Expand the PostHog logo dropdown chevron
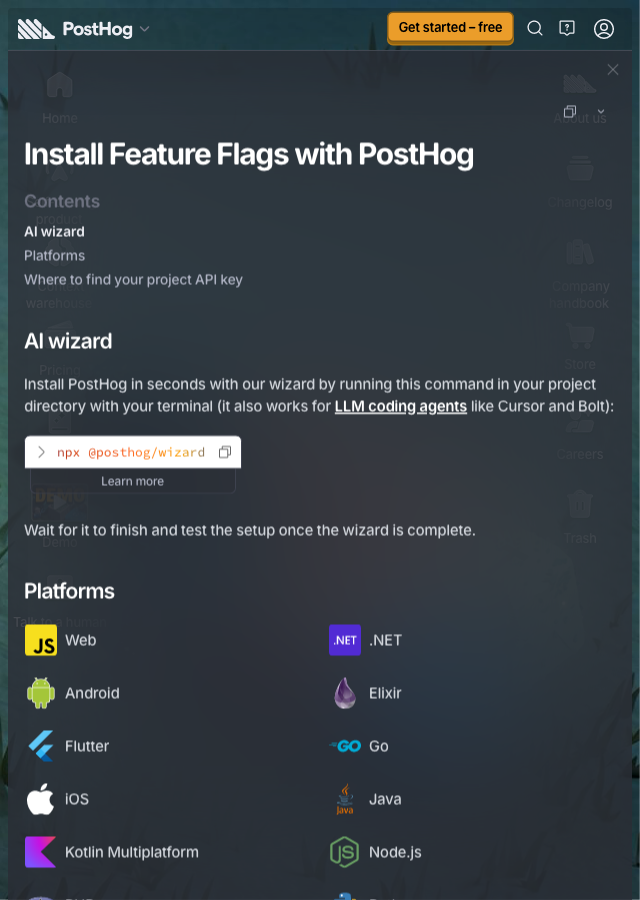640x900 pixels. point(145,29)
